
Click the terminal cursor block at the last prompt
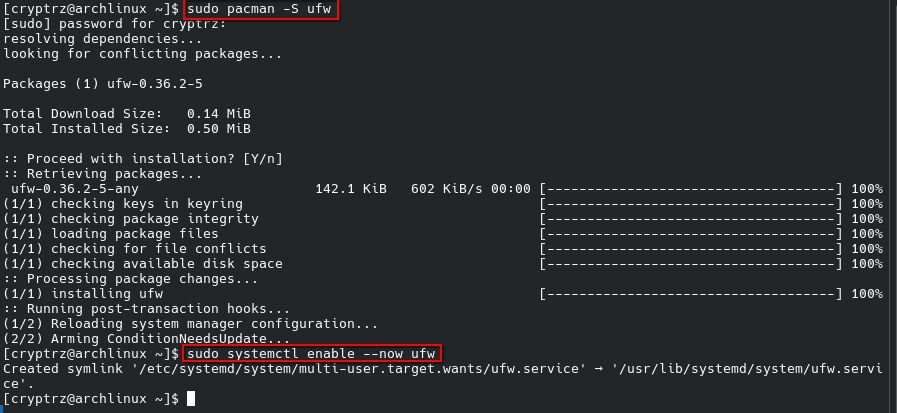191,399
